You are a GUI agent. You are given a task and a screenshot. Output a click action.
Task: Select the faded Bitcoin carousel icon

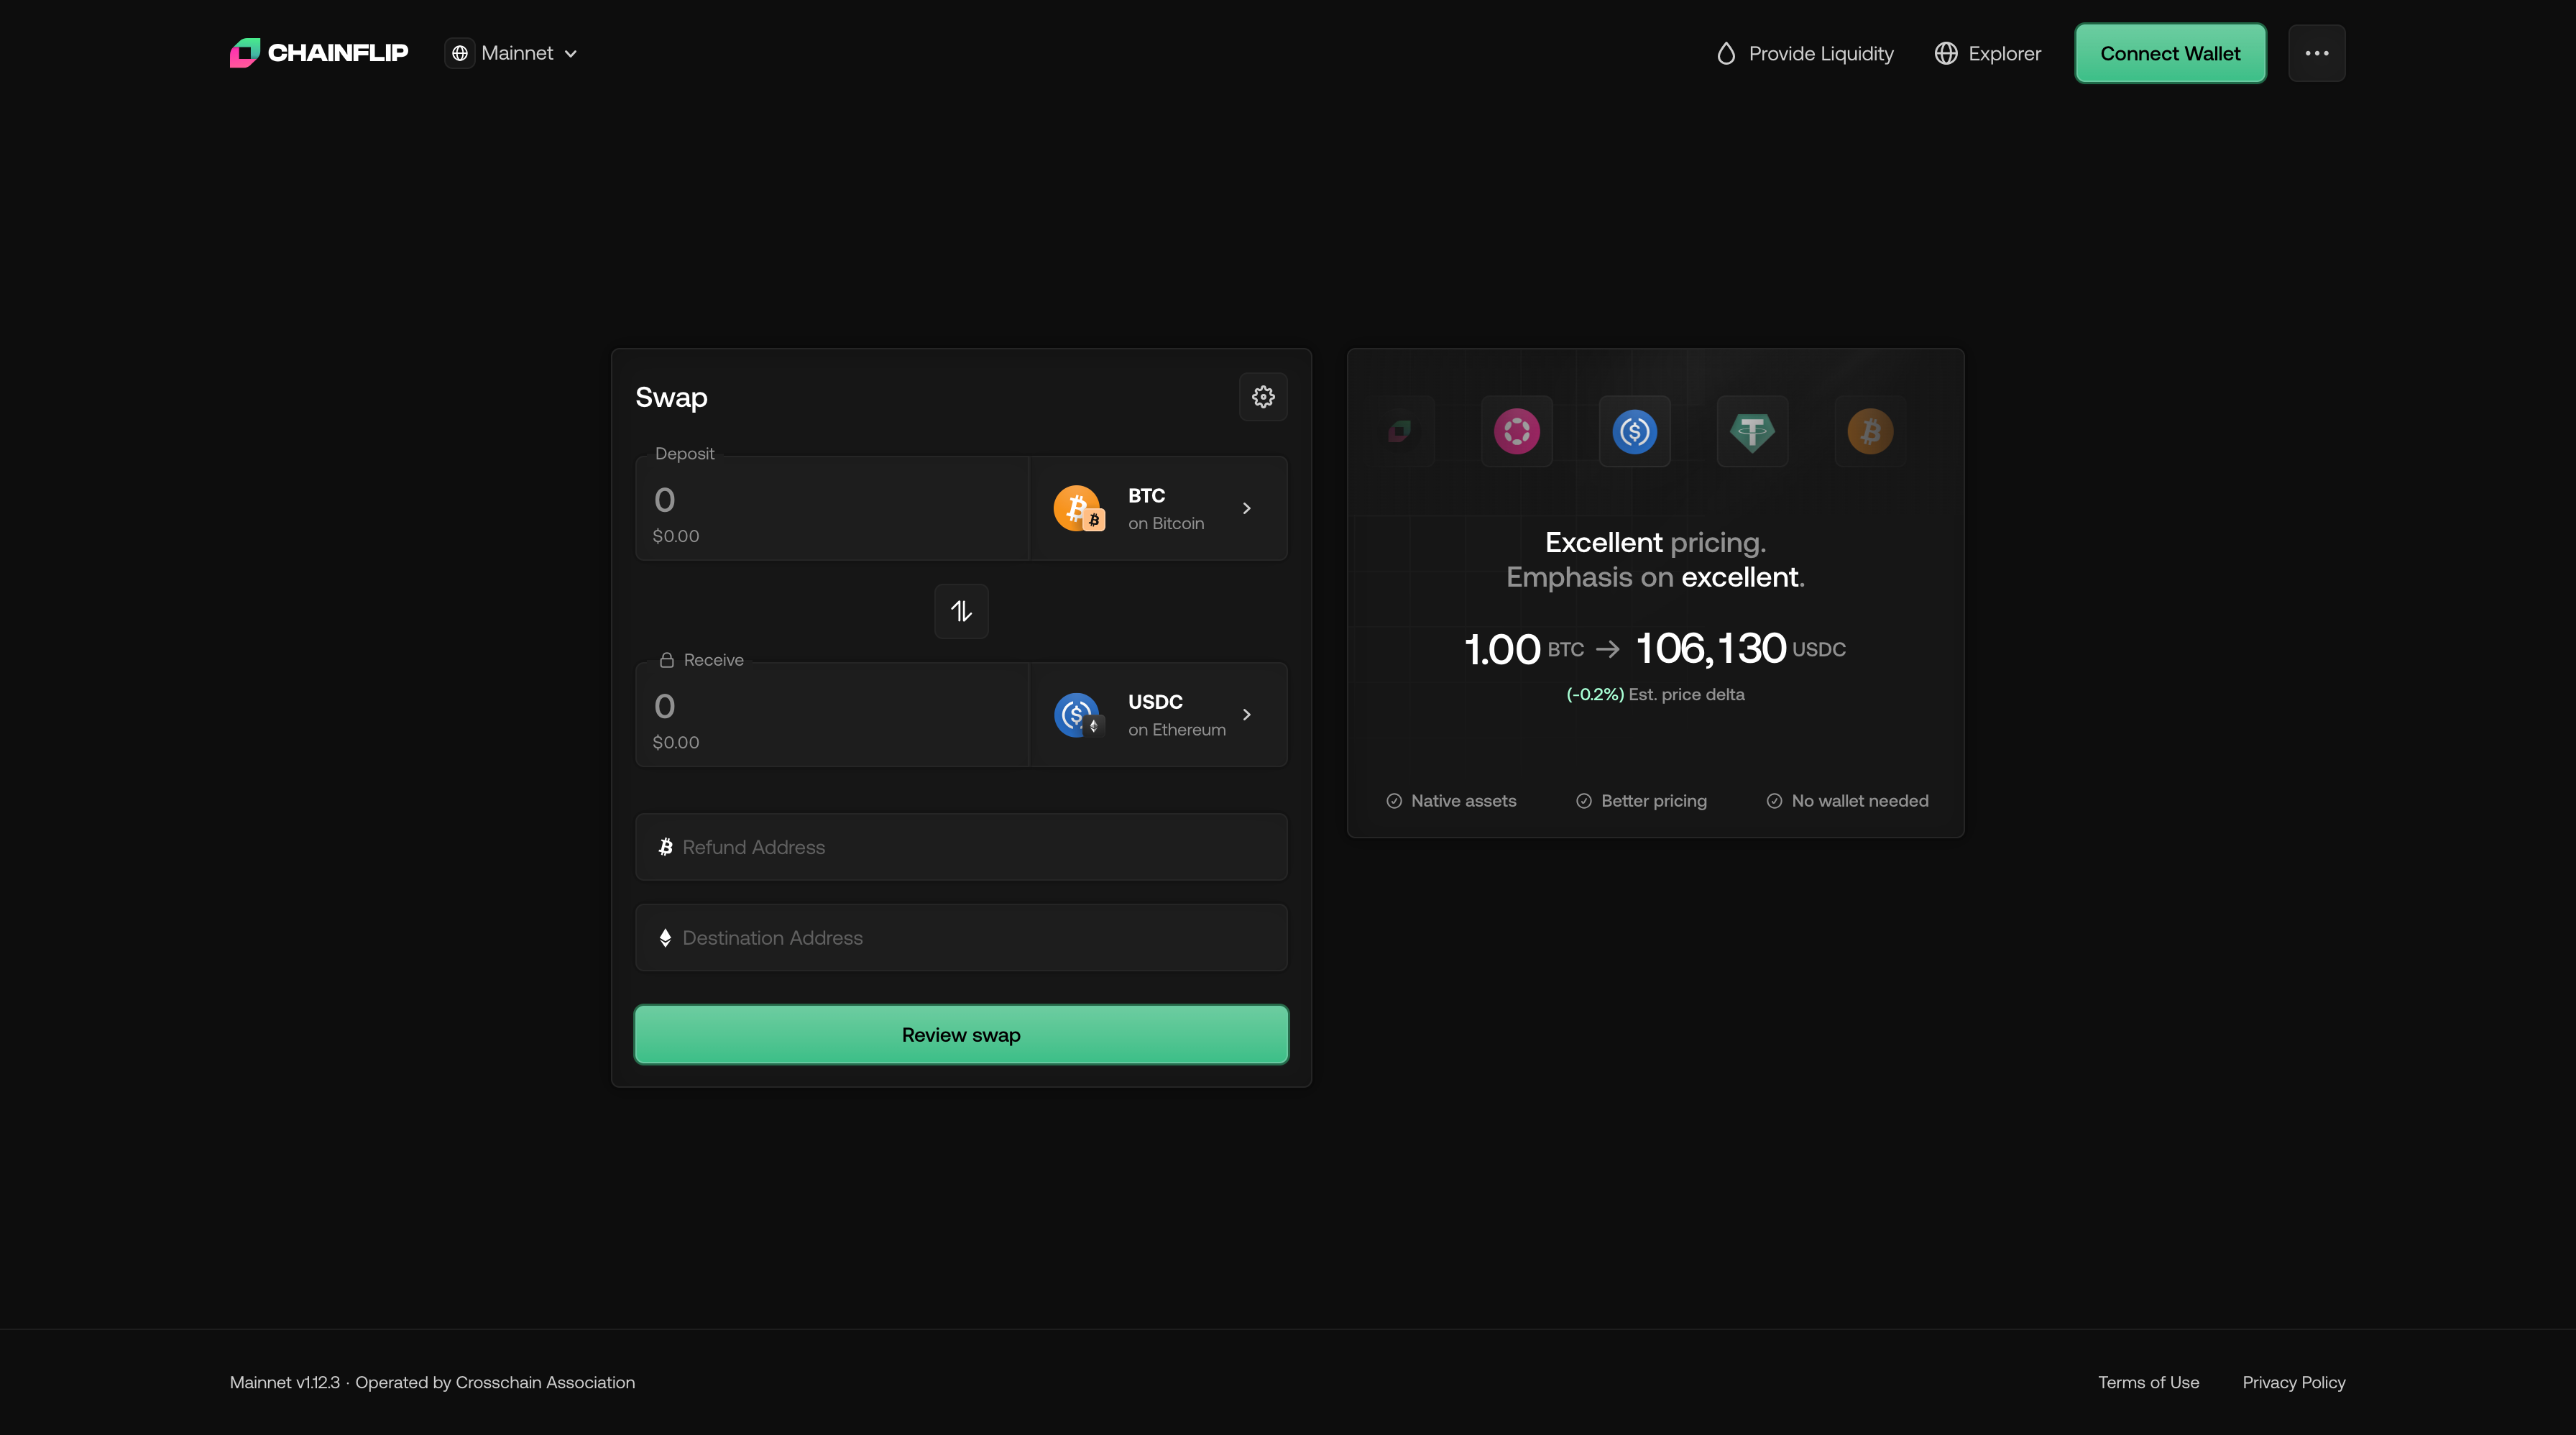pyautogui.click(x=1869, y=431)
